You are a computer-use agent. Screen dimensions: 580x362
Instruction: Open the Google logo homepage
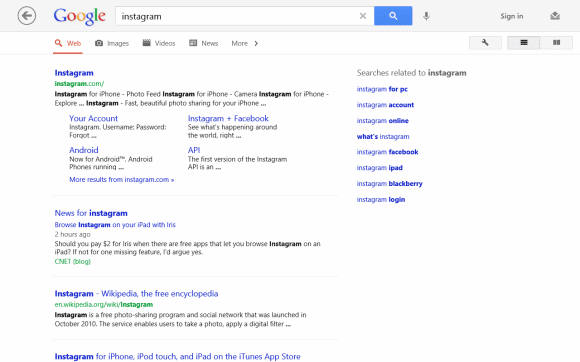tap(80, 17)
